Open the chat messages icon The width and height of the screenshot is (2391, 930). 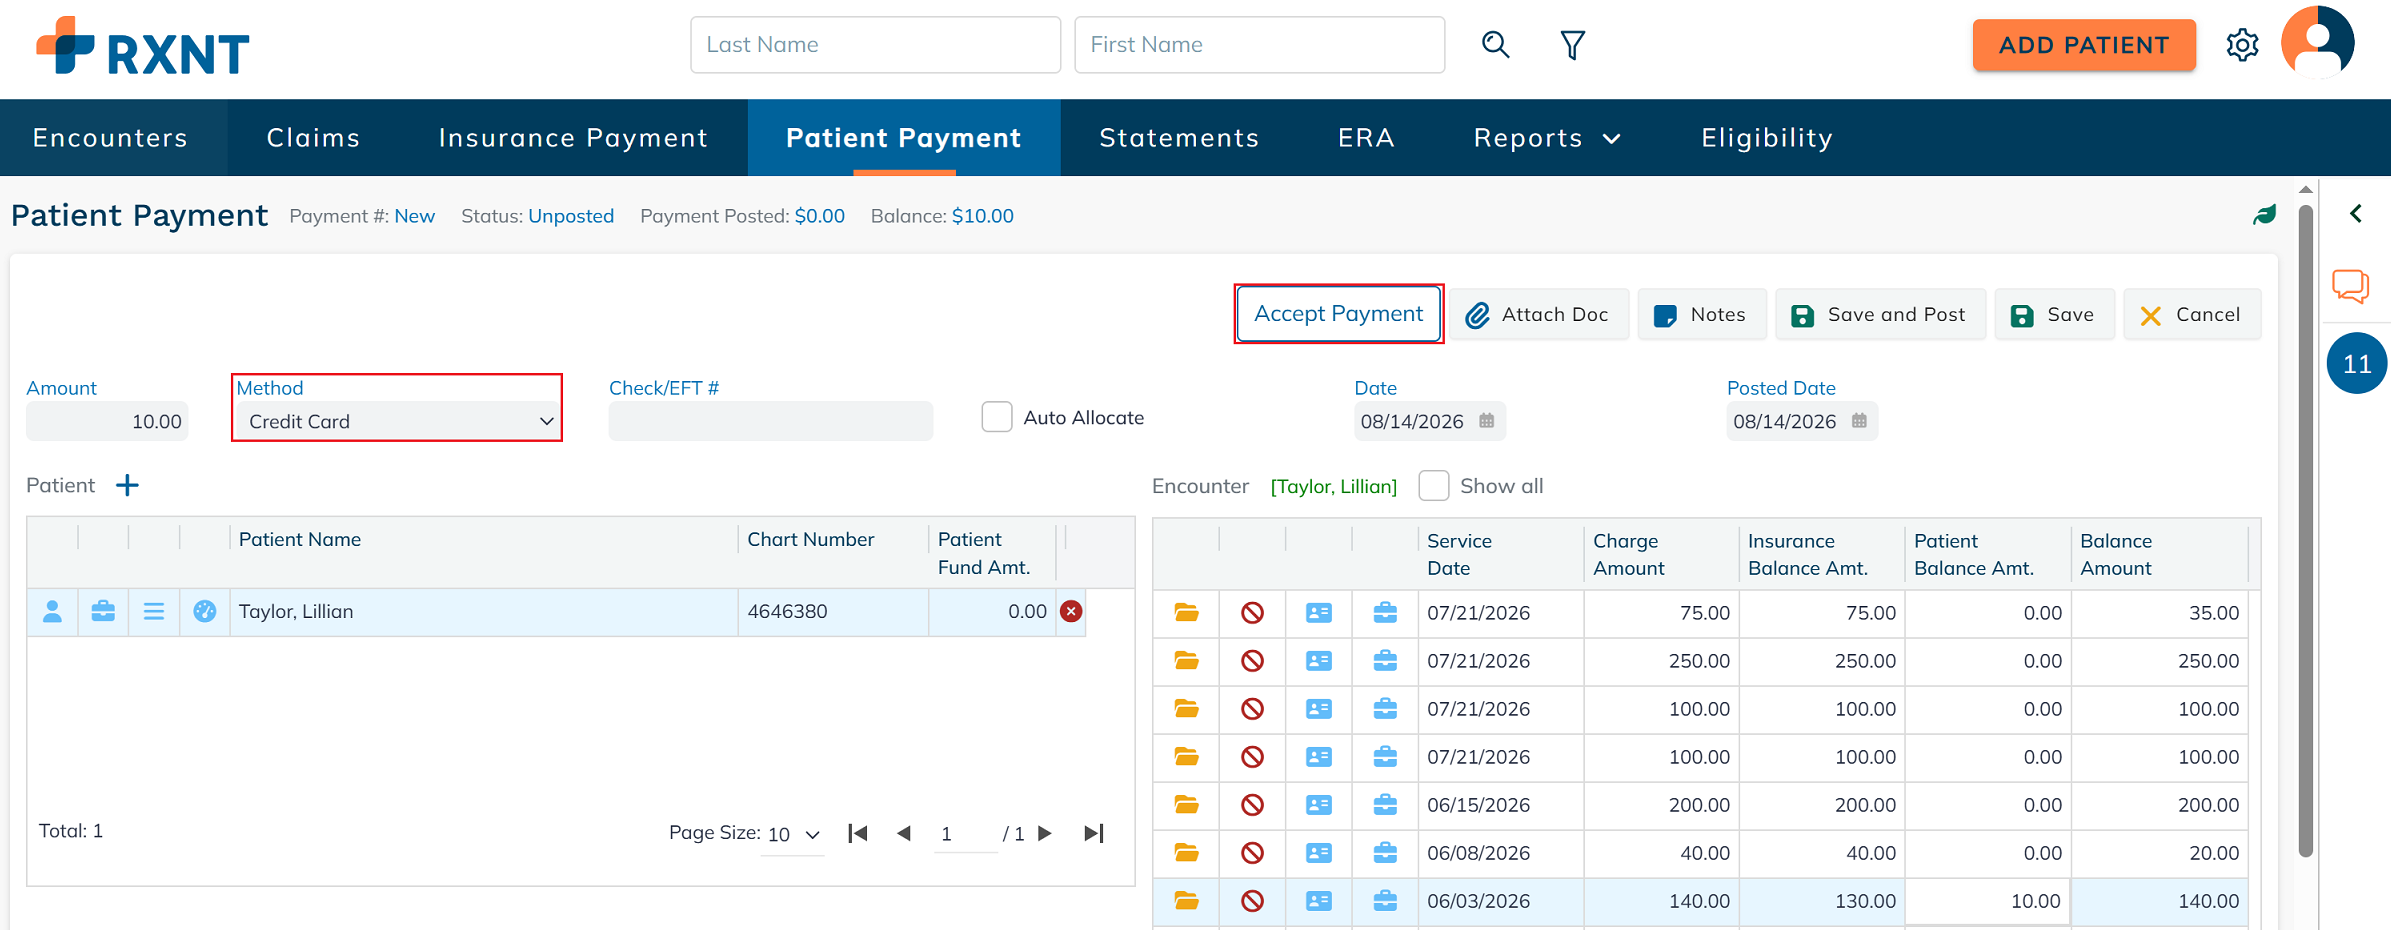tap(2351, 286)
